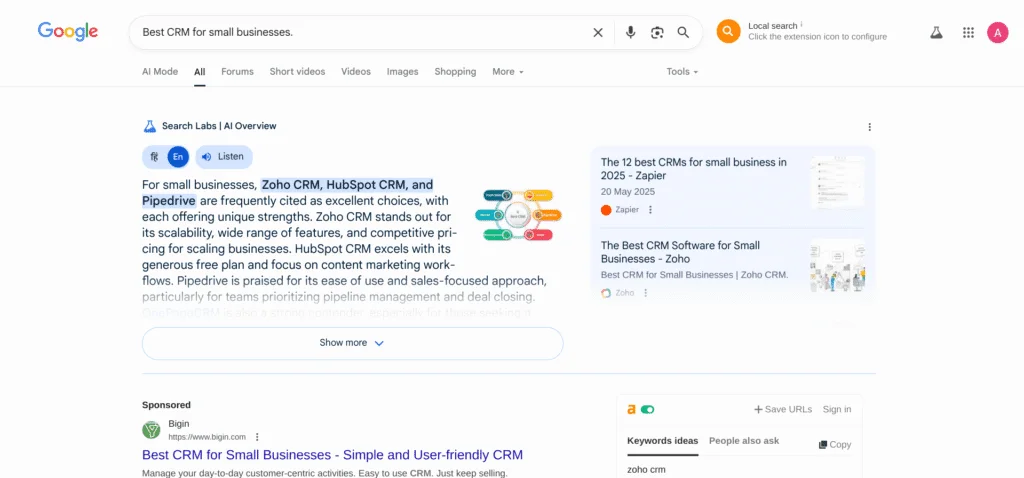Open Google Lens image search icon
This screenshot has width=1024, height=478.
click(657, 32)
